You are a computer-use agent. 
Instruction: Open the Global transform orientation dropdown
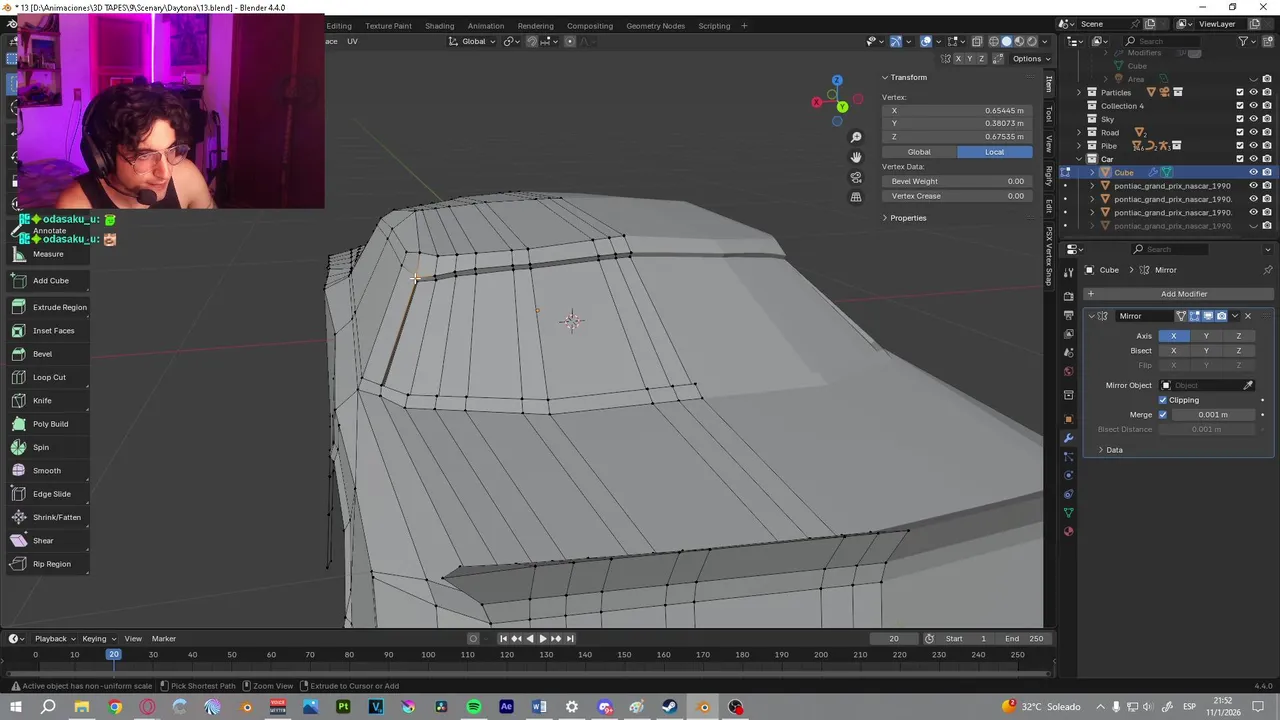click(472, 41)
